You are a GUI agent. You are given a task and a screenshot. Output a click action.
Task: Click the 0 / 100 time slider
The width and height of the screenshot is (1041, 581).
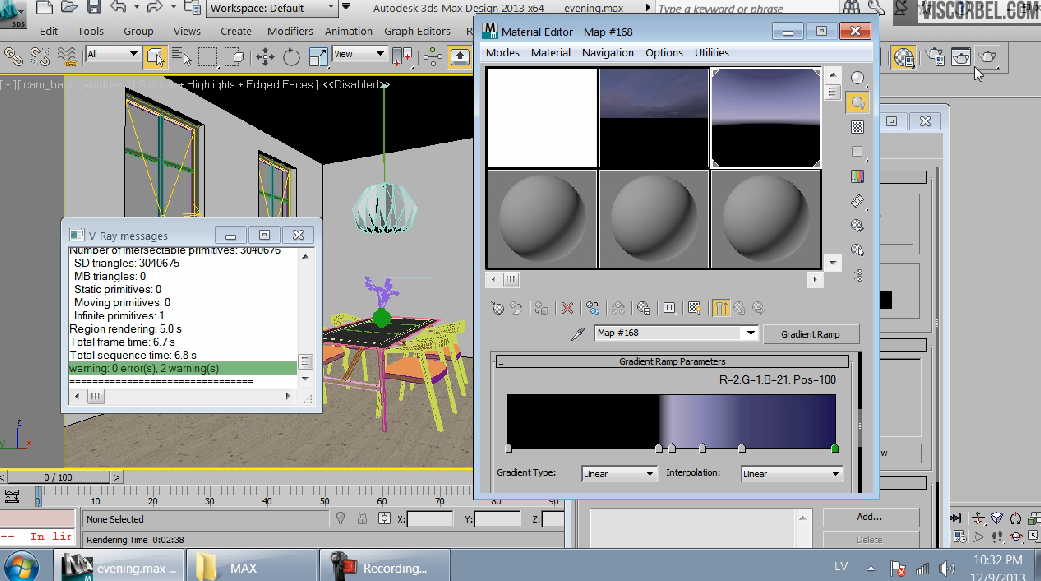point(58,477)
